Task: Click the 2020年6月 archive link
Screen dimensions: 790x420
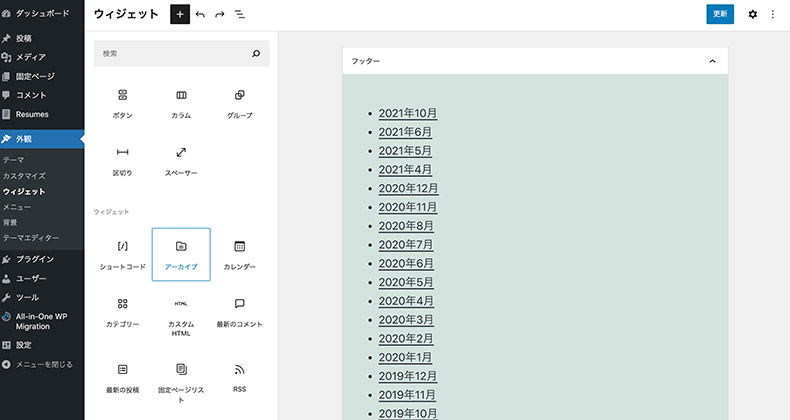Action: point(406,263)
